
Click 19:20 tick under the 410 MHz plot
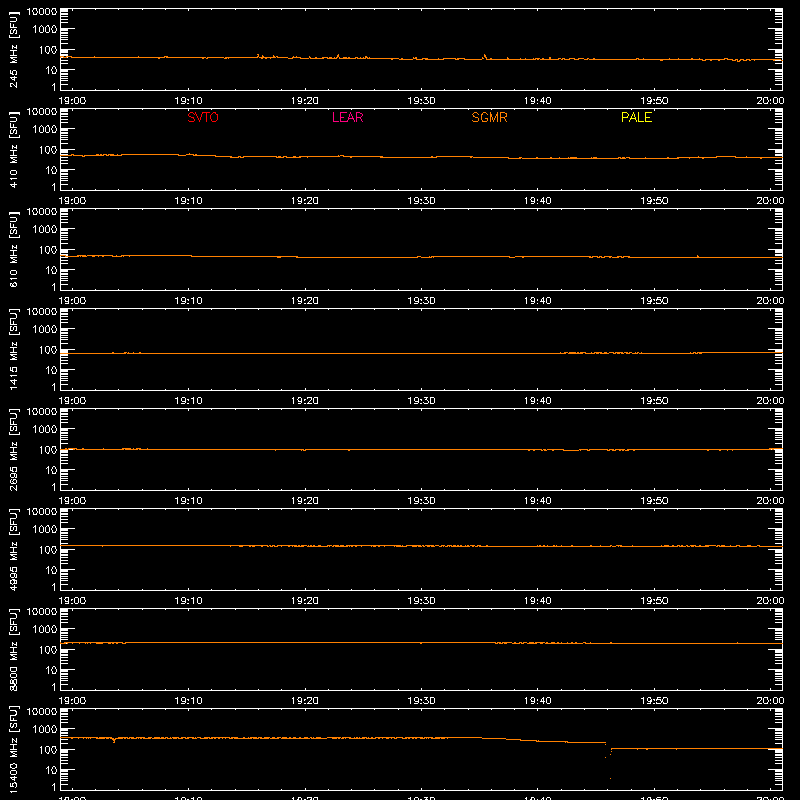tap(305, 201)
